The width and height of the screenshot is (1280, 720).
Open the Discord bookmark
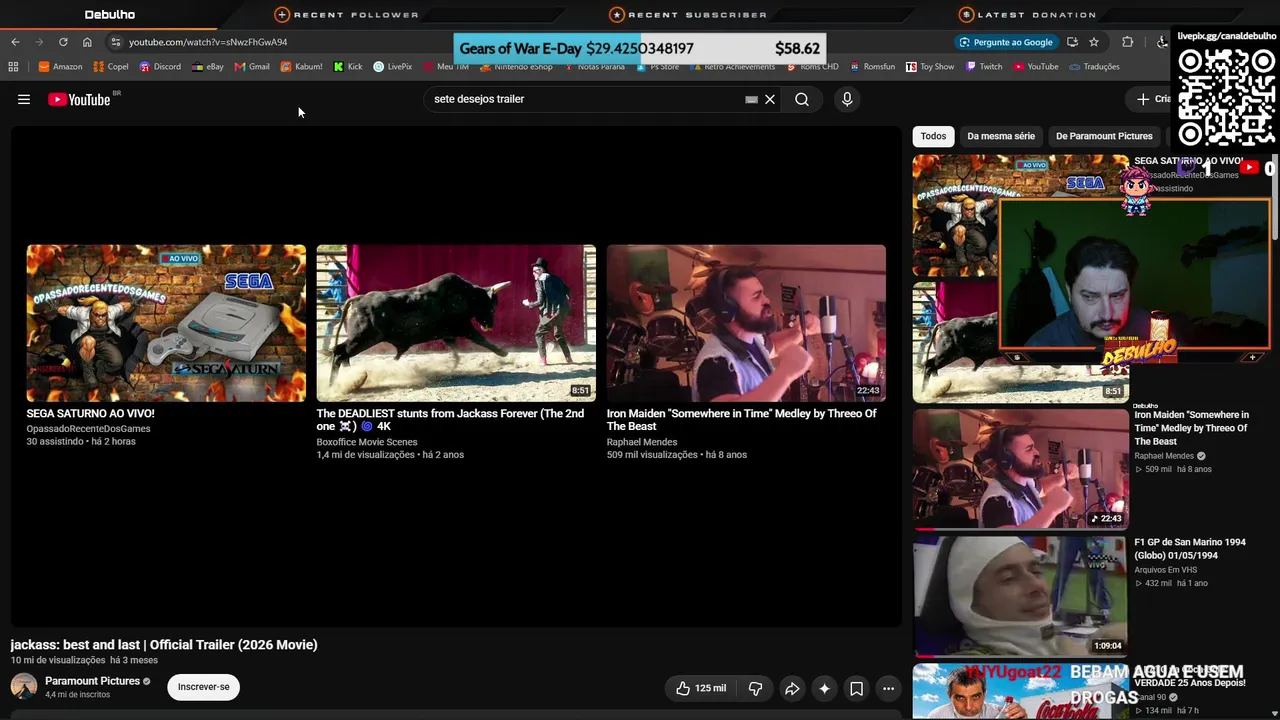point(160,67)
